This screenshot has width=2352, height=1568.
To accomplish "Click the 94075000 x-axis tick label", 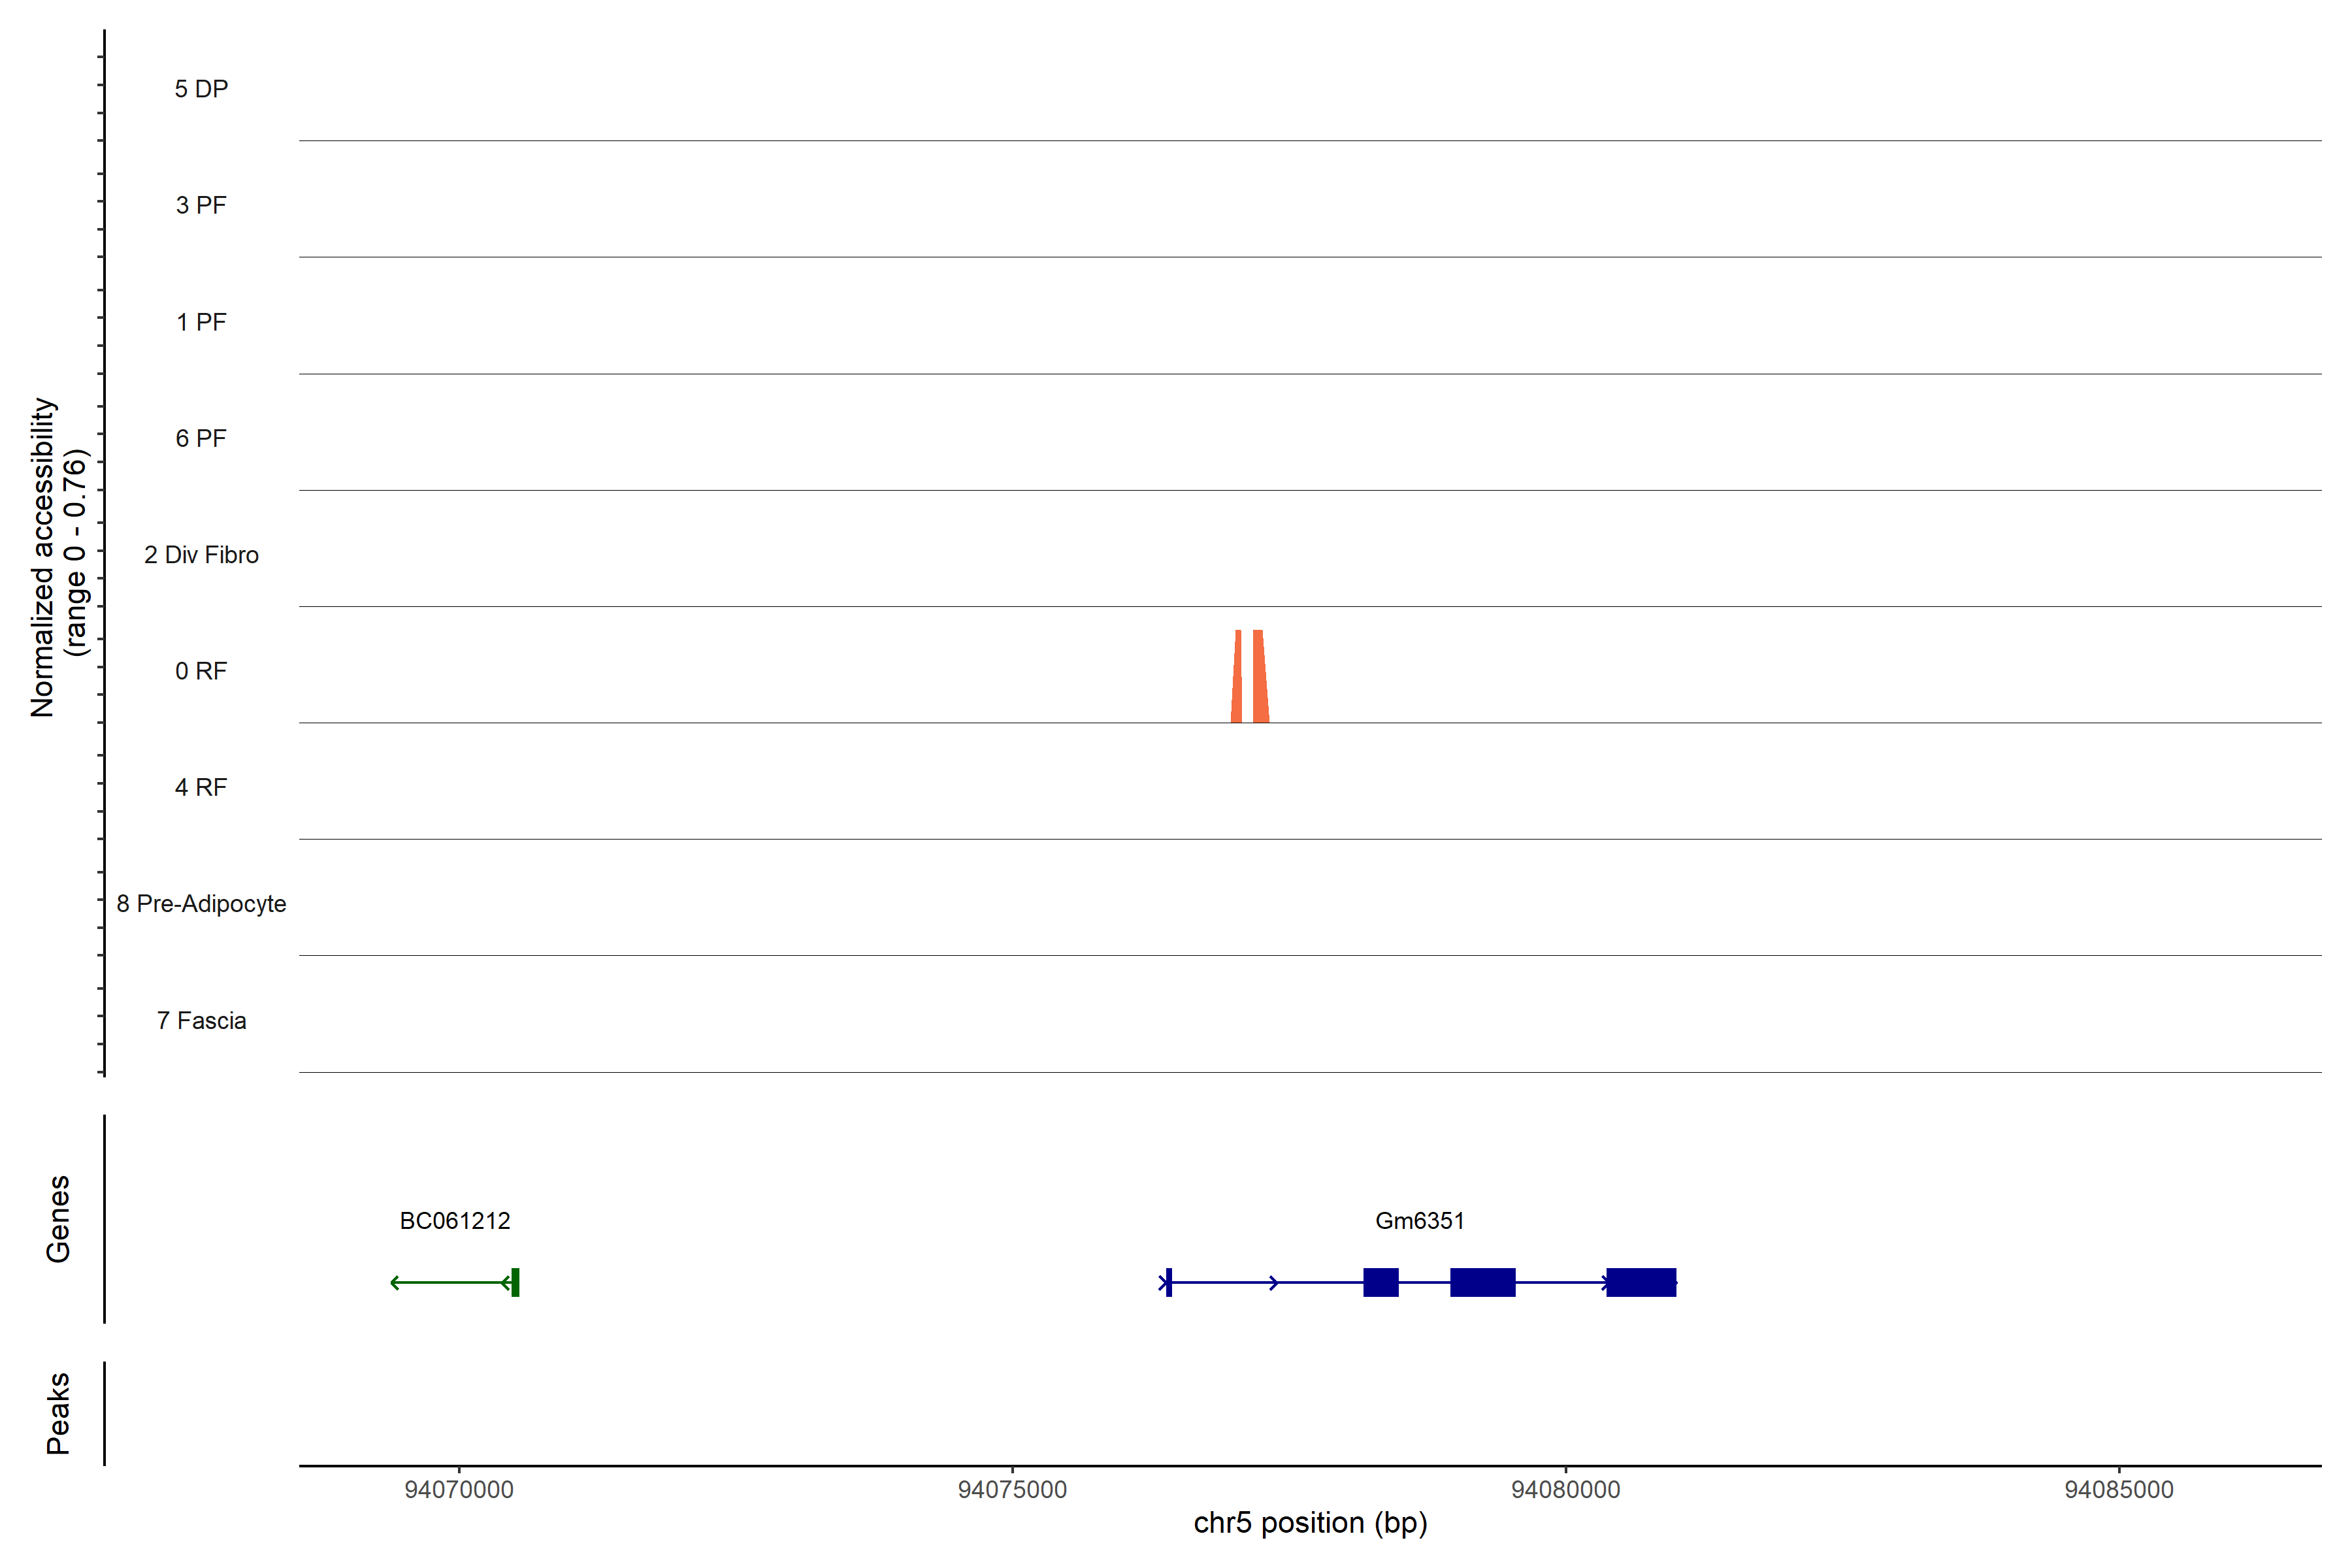I will pyautogui.click(x=1012, y=1489).
